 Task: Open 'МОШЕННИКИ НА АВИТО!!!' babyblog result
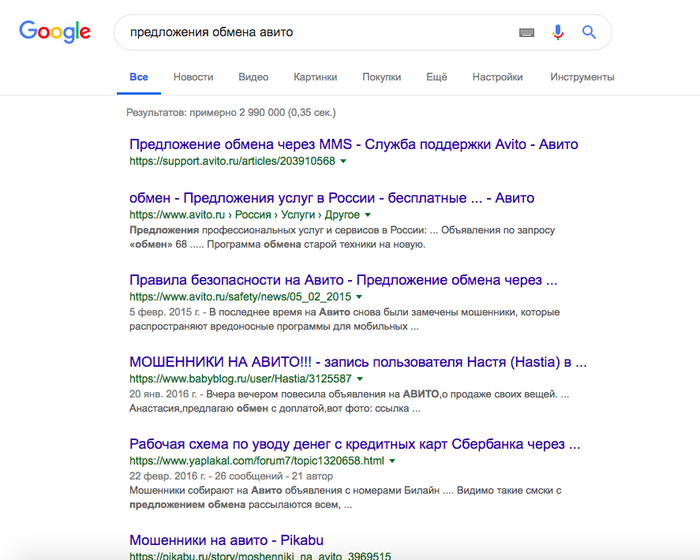(358, 362)
